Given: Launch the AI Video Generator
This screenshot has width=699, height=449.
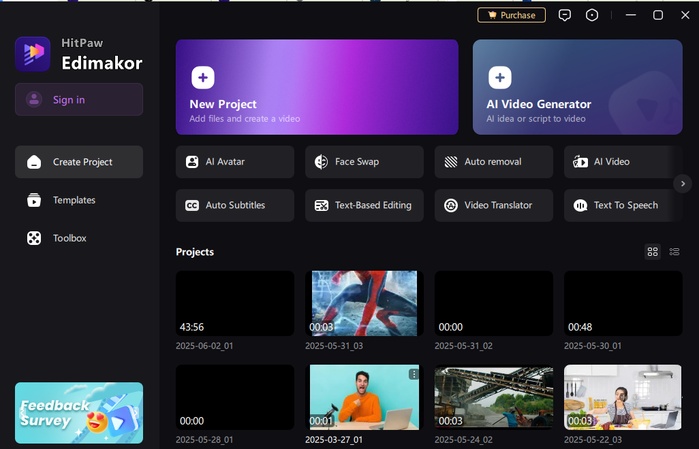Looking at the screenshot, I should click(x=577, y=87).
